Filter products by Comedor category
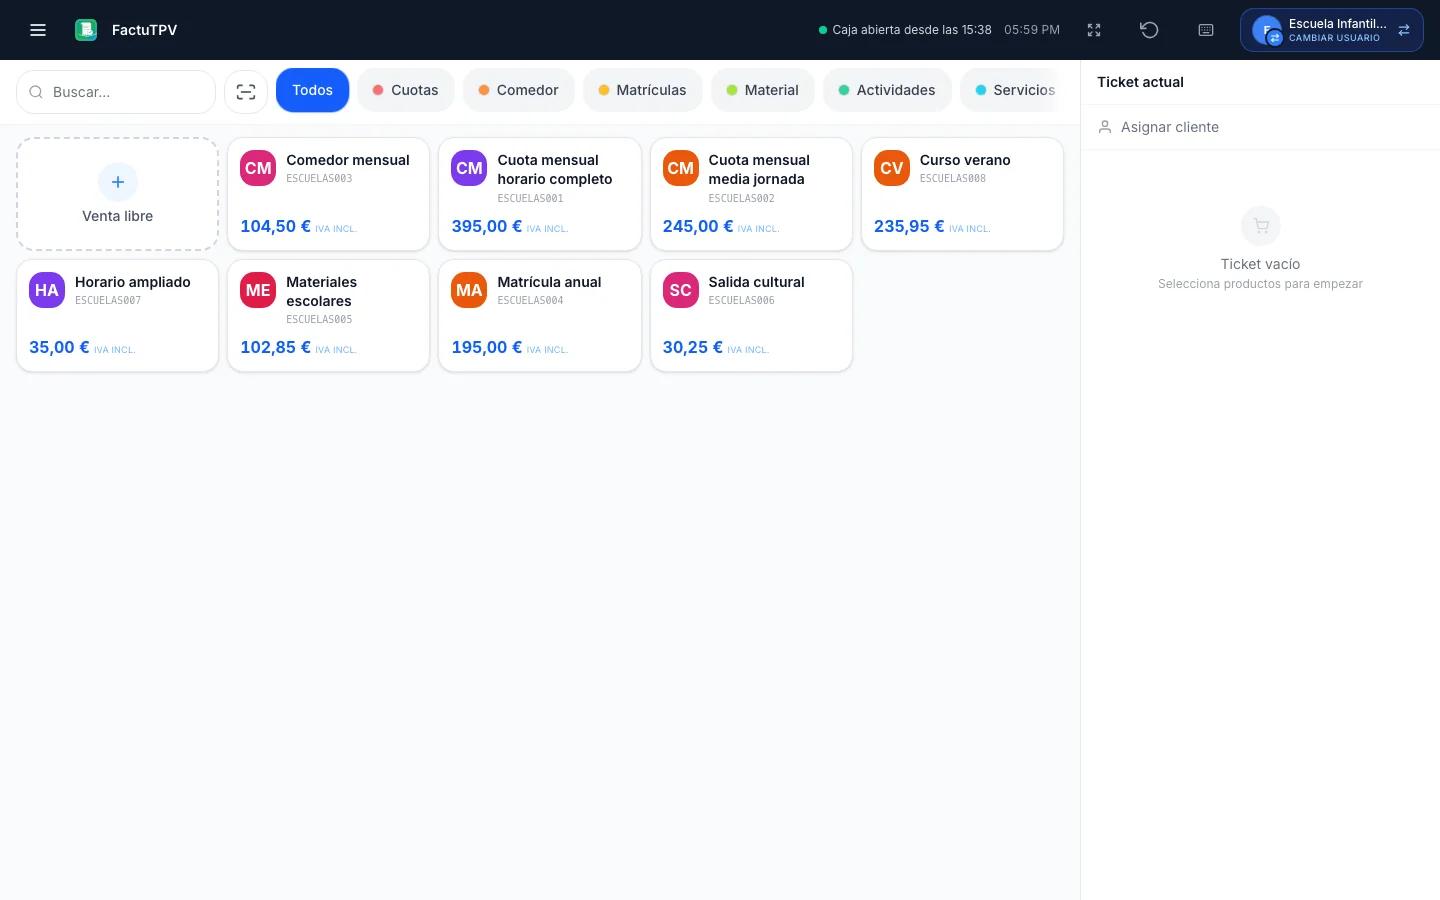The image size is (1440, 900). coord(518,90)
